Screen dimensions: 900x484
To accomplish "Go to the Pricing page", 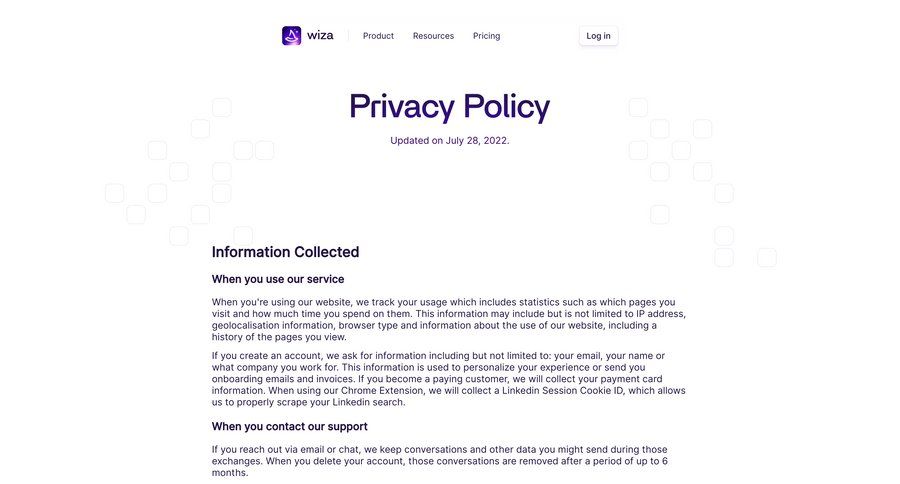I will pos(487,36).
